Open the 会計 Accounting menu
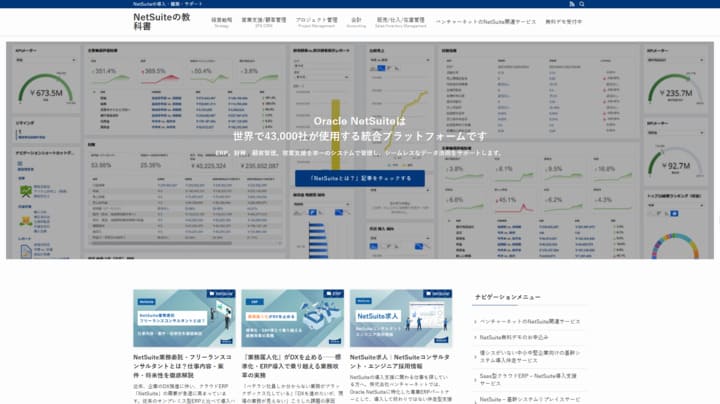 [x=356, y=22]
